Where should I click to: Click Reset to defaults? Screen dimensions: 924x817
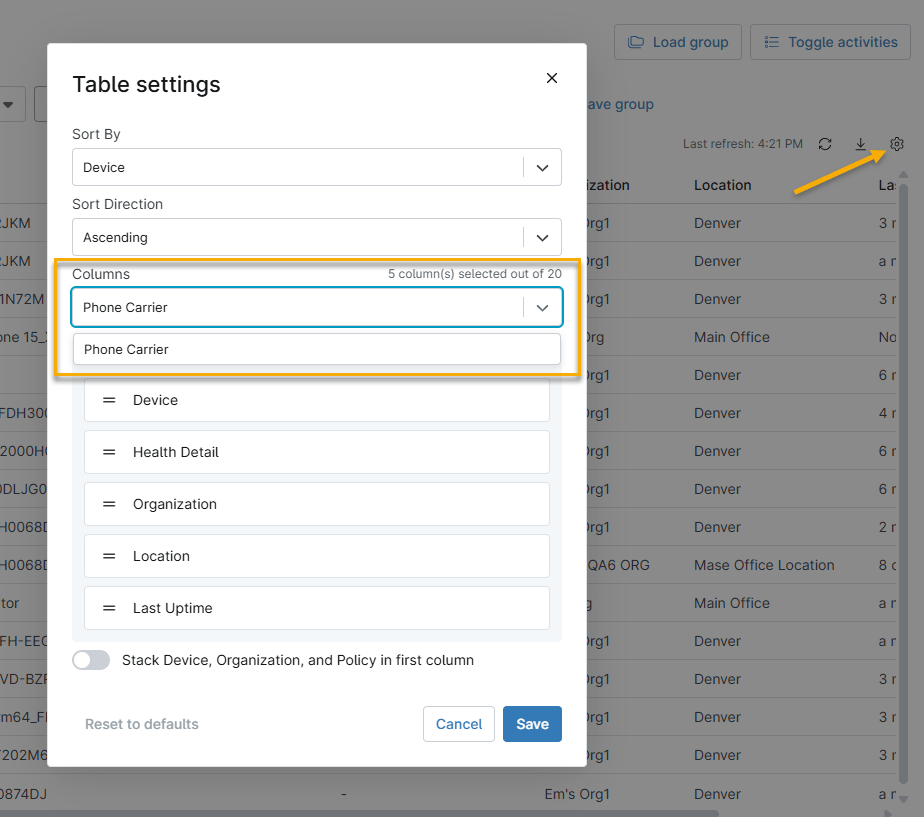142,724
